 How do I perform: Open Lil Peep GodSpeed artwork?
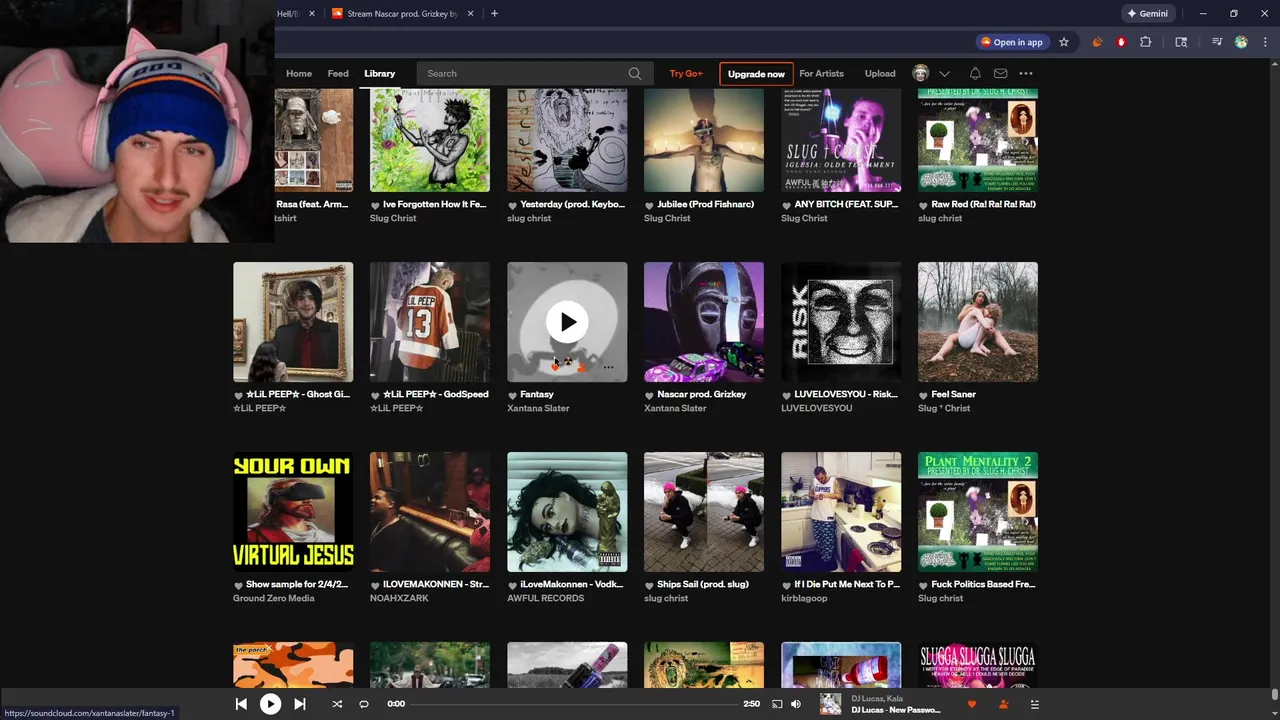click(x=430, y=322)
